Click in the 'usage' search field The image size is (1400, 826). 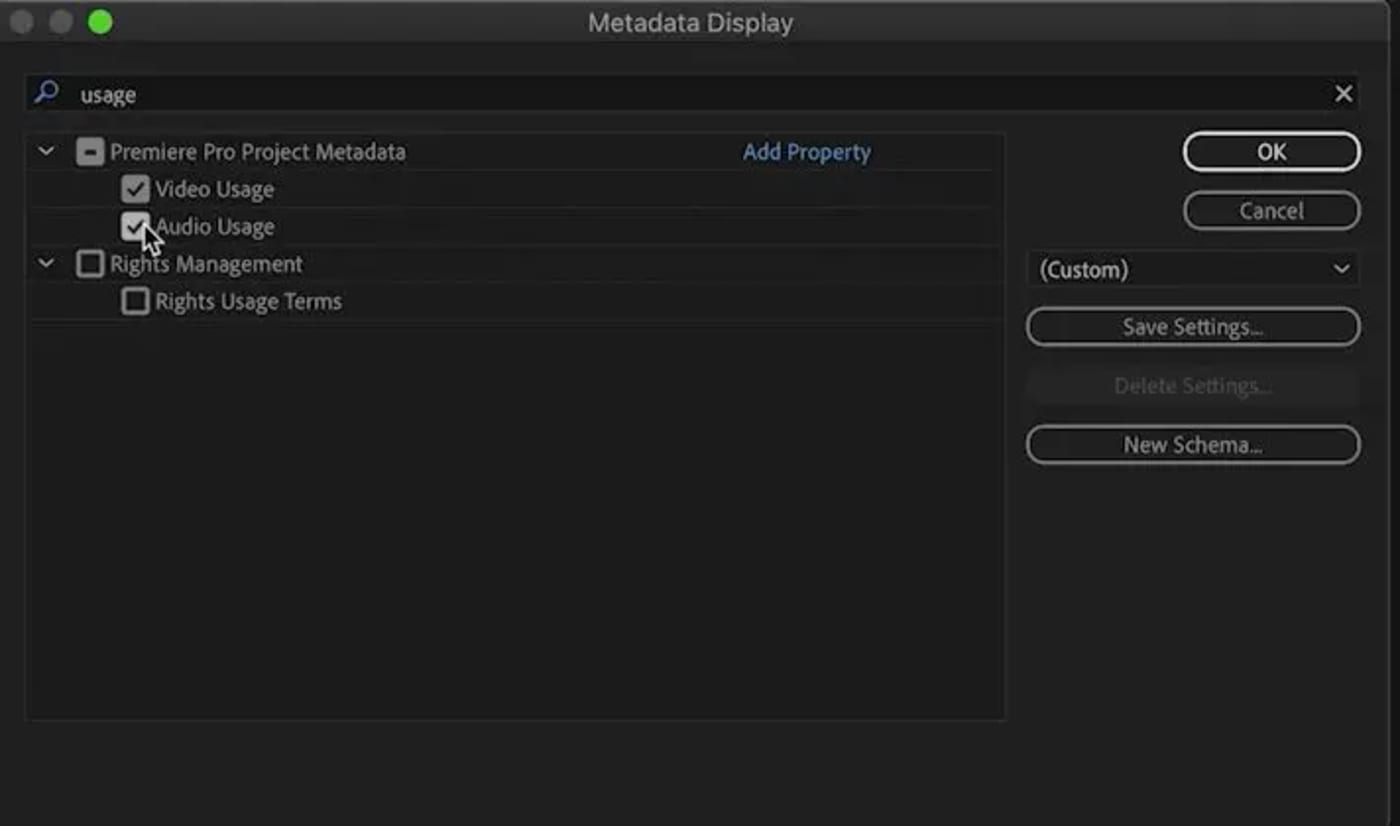coord(600,95)
